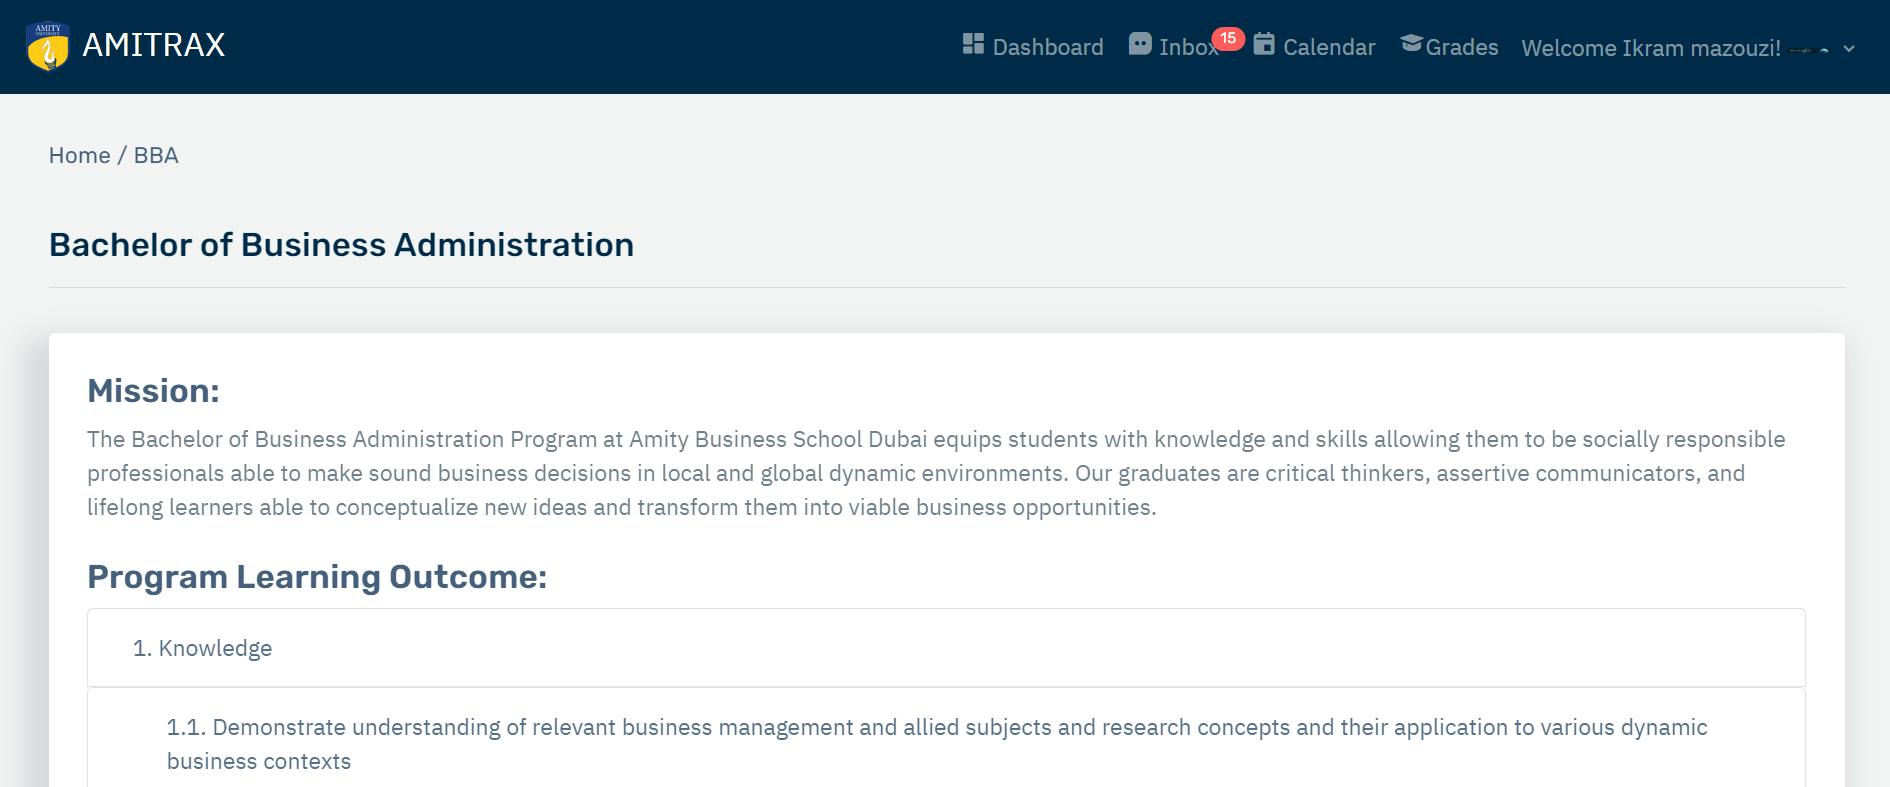1890x787 pixels.
Task: Click the Amity shield logo icon
Action: (x=48, y=46)
